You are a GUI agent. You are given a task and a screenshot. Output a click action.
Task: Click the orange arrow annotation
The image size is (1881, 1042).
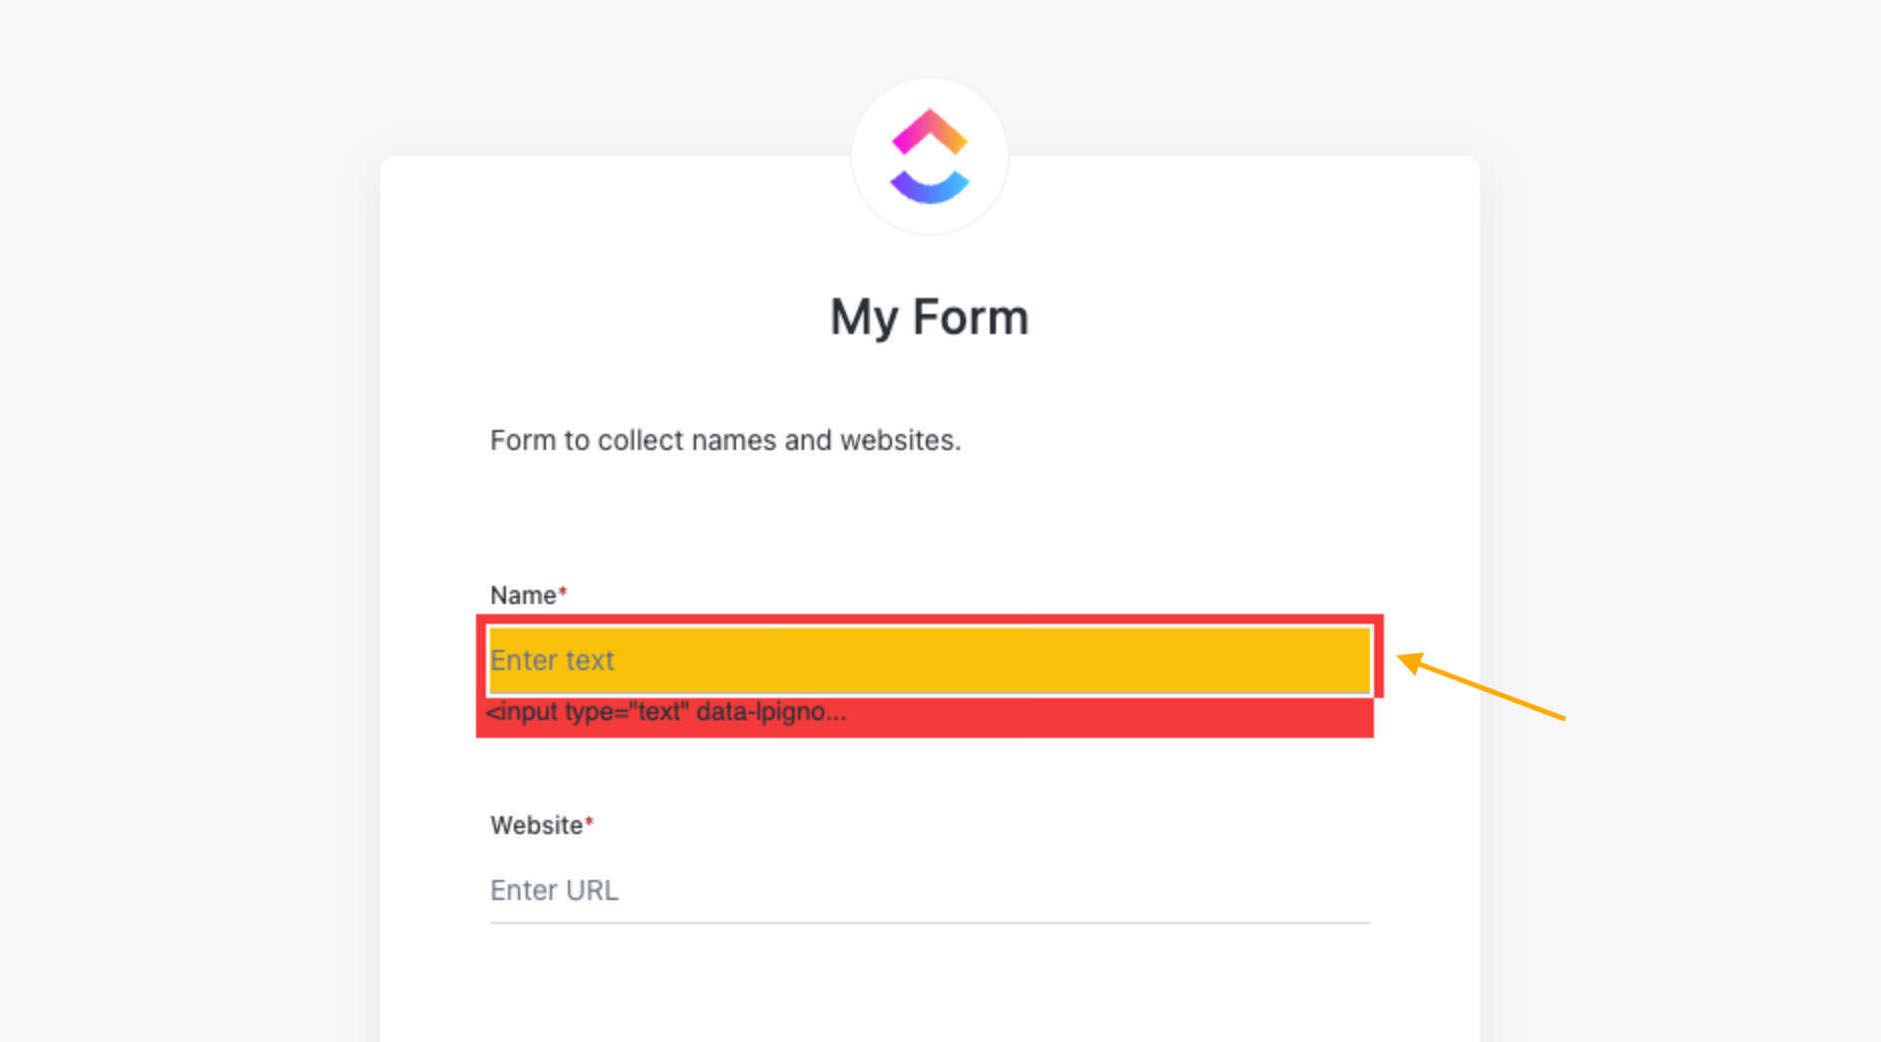pyautogui.click(x=1481, y=686)
